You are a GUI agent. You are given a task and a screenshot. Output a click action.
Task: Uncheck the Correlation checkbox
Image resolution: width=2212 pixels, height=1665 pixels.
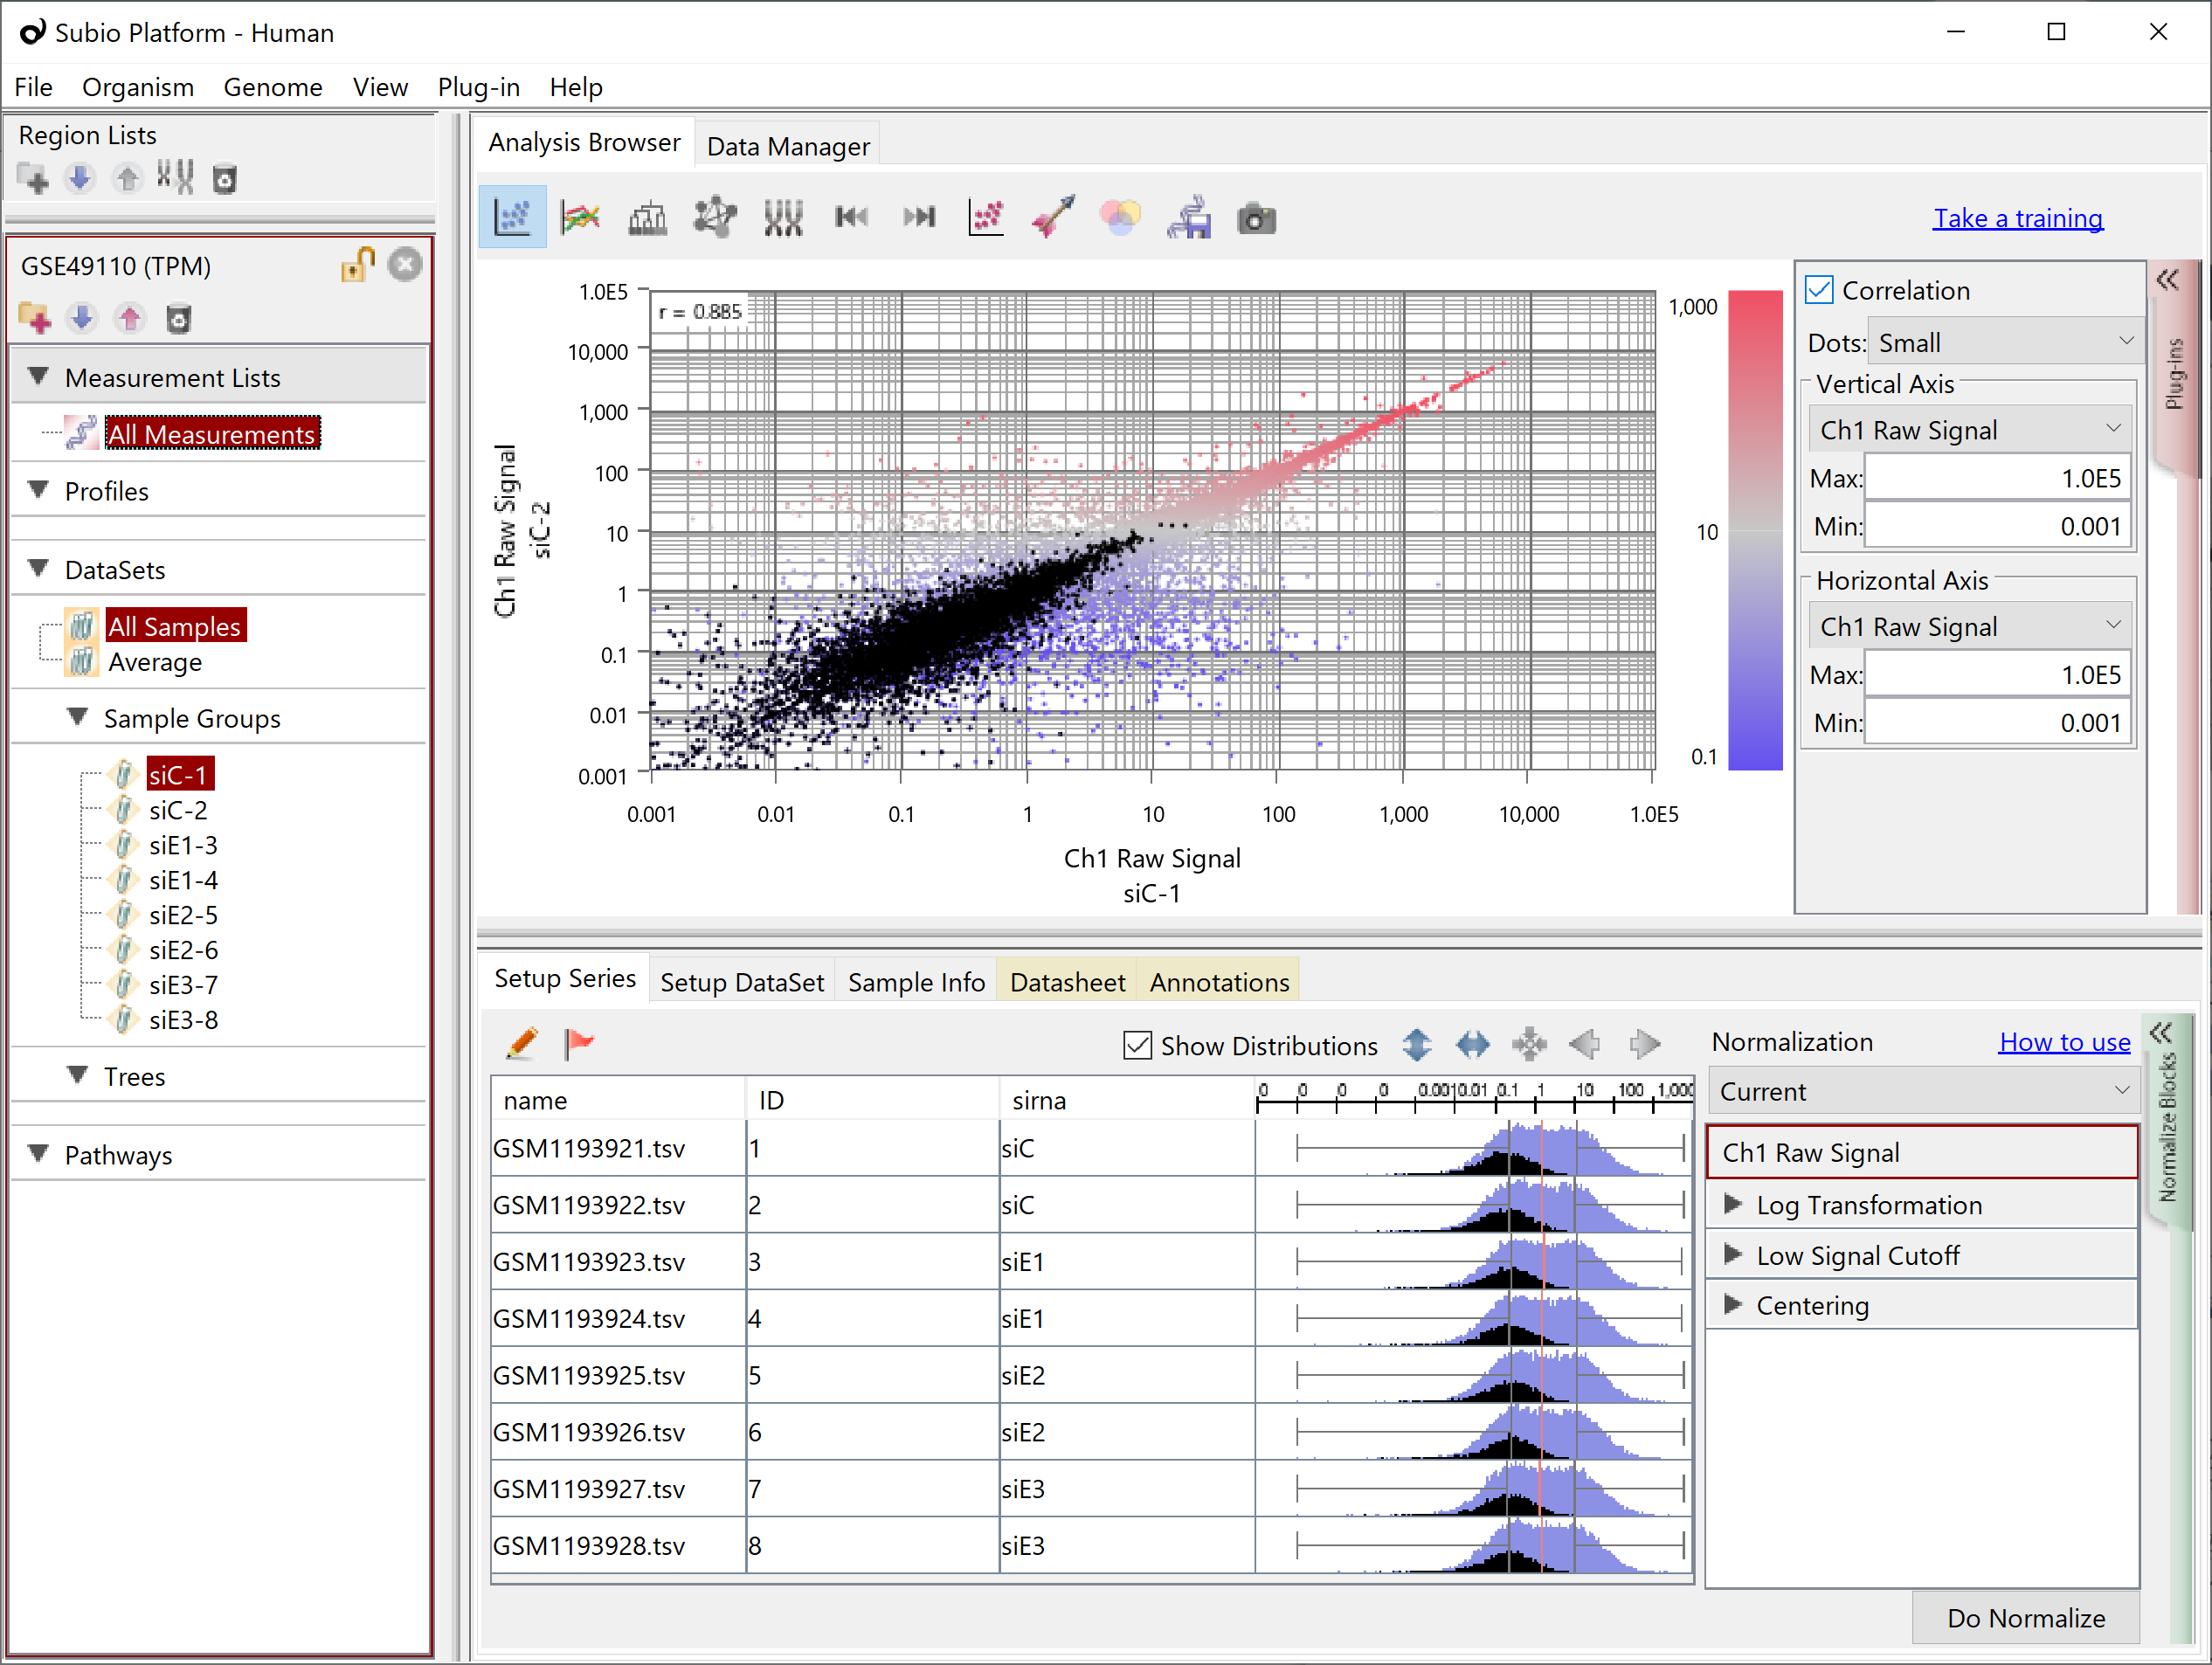click(1819, 290)
